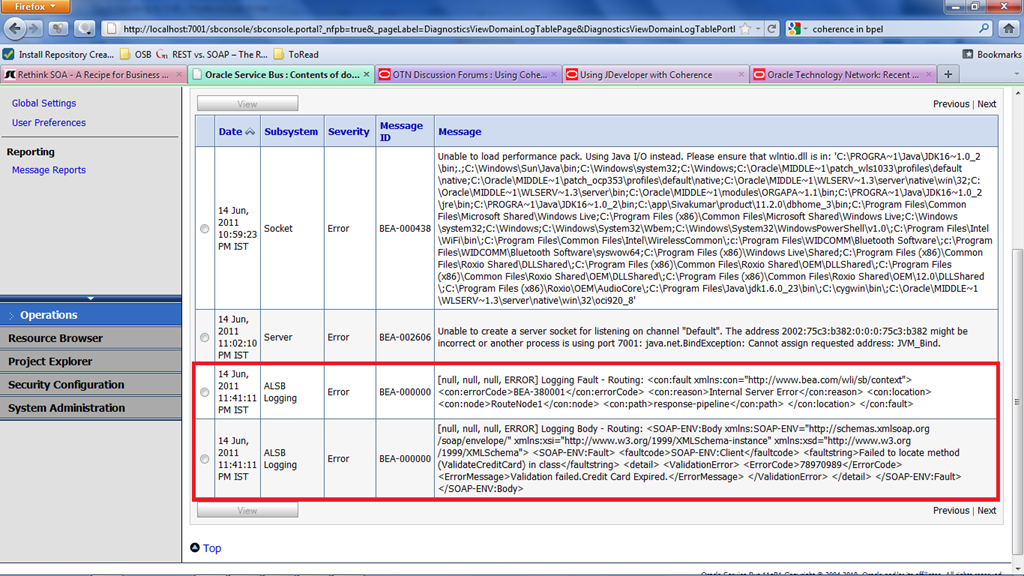Click the browser back arrow button
The height and width of the screenshot is (576, 1024).
point(16,29)
